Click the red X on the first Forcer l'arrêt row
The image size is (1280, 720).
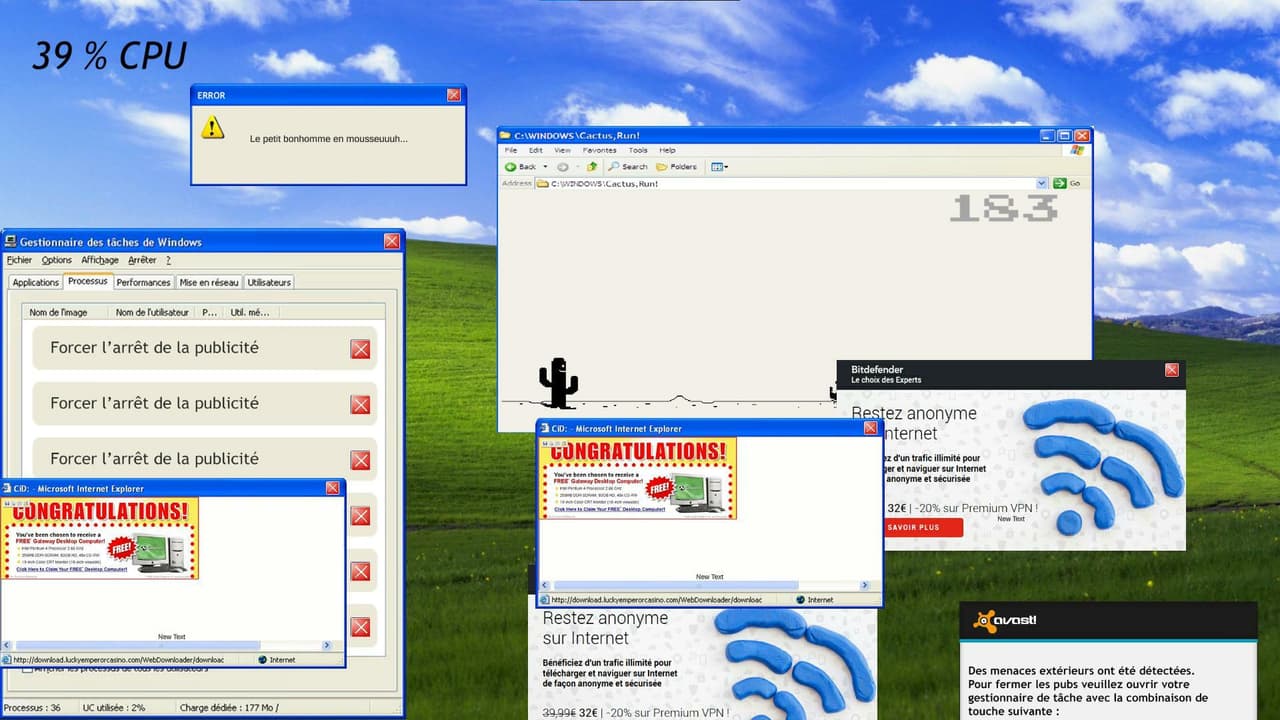360,349
